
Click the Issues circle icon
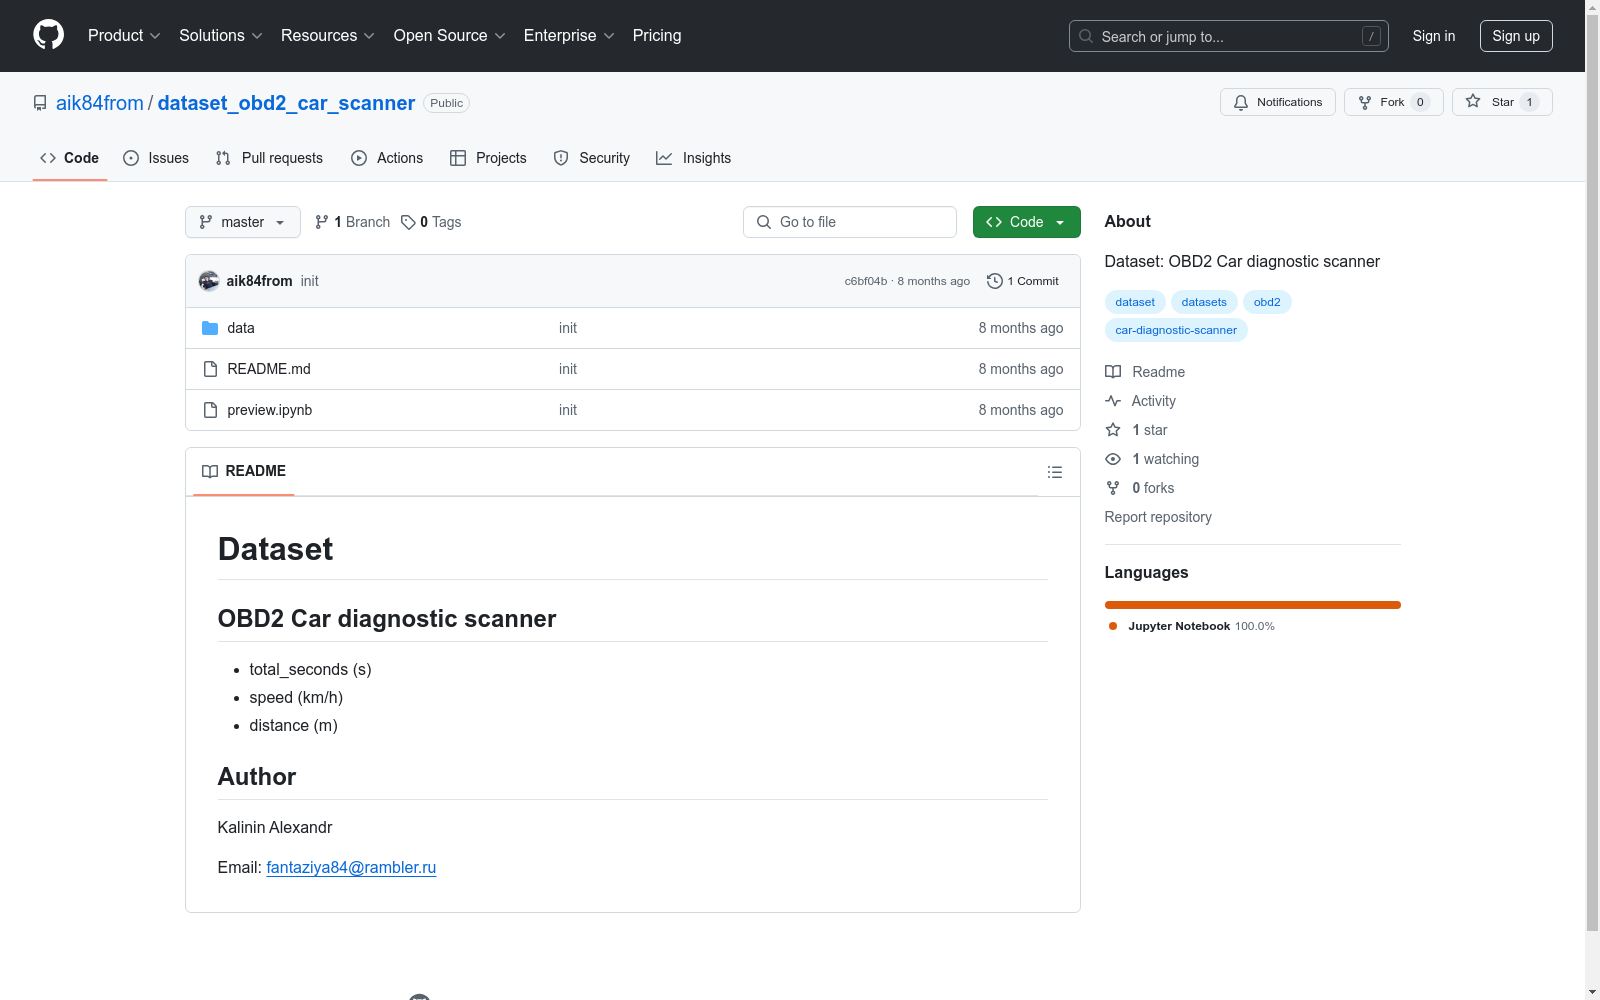(131, 158)
